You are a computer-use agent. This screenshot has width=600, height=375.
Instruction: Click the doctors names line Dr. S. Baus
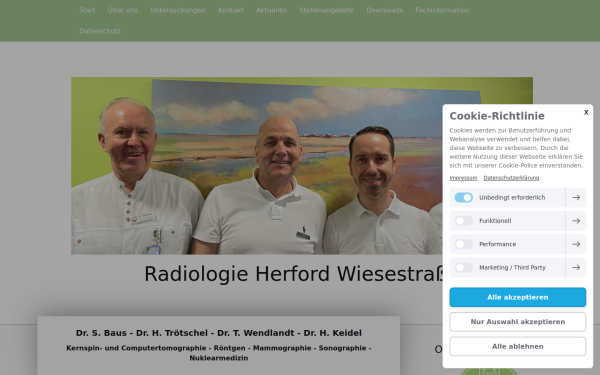tap(218, 333)
